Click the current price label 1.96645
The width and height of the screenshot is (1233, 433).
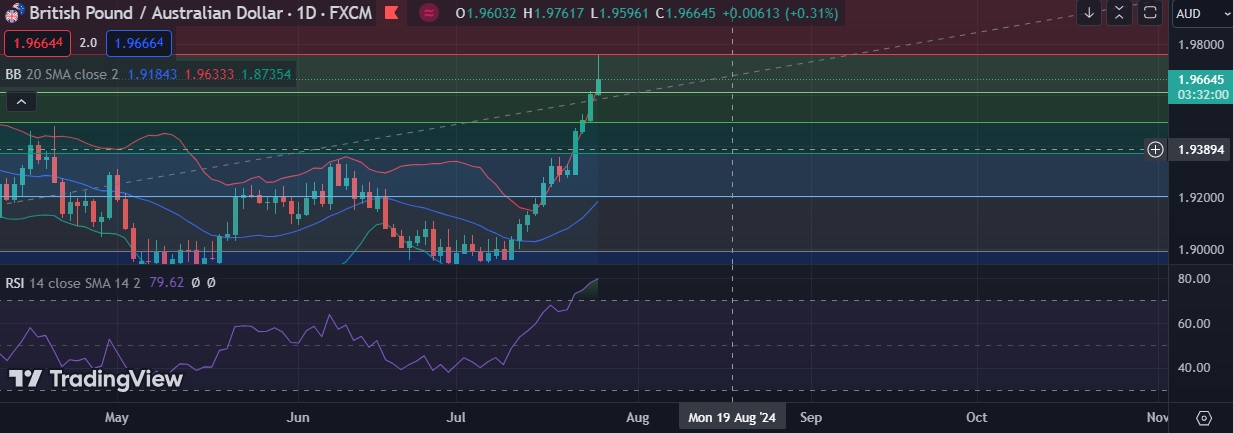point(1201,79)
